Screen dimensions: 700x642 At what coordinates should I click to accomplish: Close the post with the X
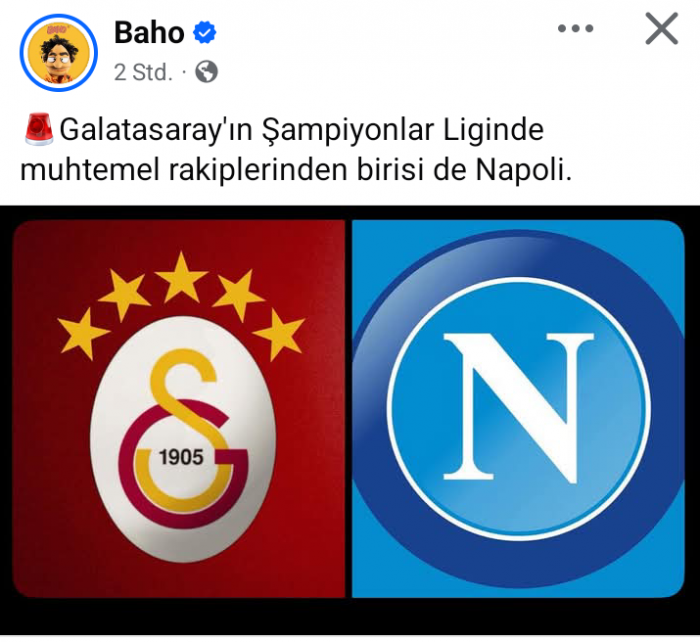(662, 29)
